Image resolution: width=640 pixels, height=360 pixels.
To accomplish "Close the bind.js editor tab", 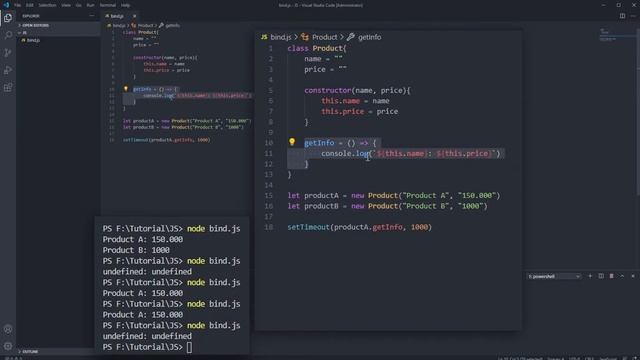I will coord(134,16).
